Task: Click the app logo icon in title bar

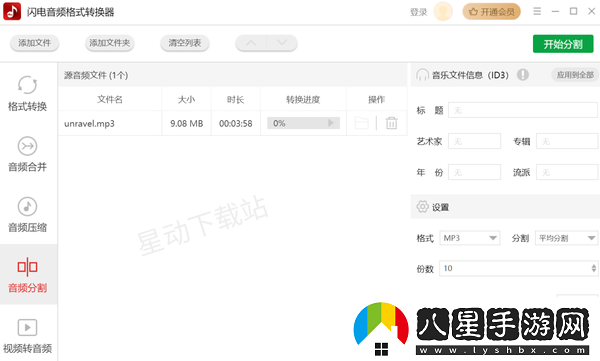Action: (12, 11)
